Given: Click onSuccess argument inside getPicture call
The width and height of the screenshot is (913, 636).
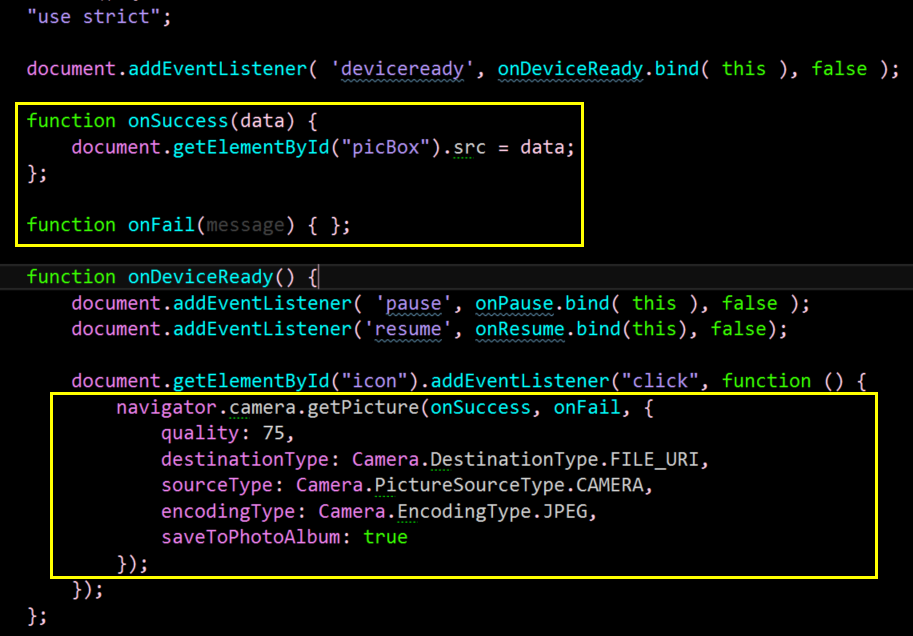Looking at the screenshot, I should [x=482, y=408].
